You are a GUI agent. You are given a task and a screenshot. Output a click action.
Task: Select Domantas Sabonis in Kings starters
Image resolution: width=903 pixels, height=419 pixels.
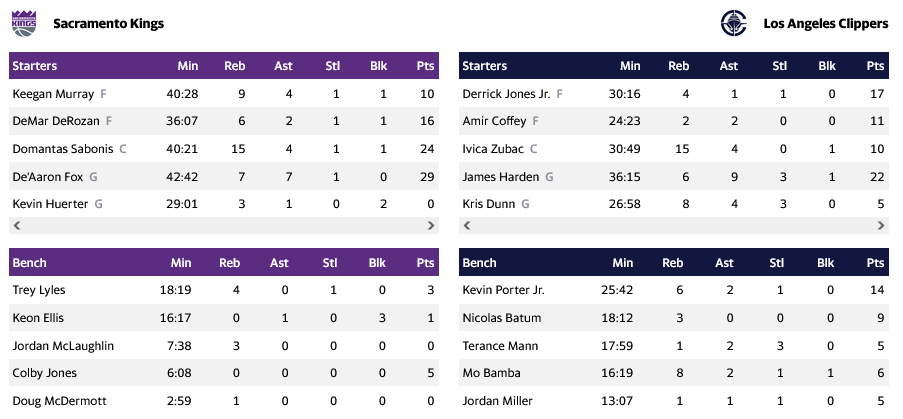pyautogui.click(x=63, y=149)
